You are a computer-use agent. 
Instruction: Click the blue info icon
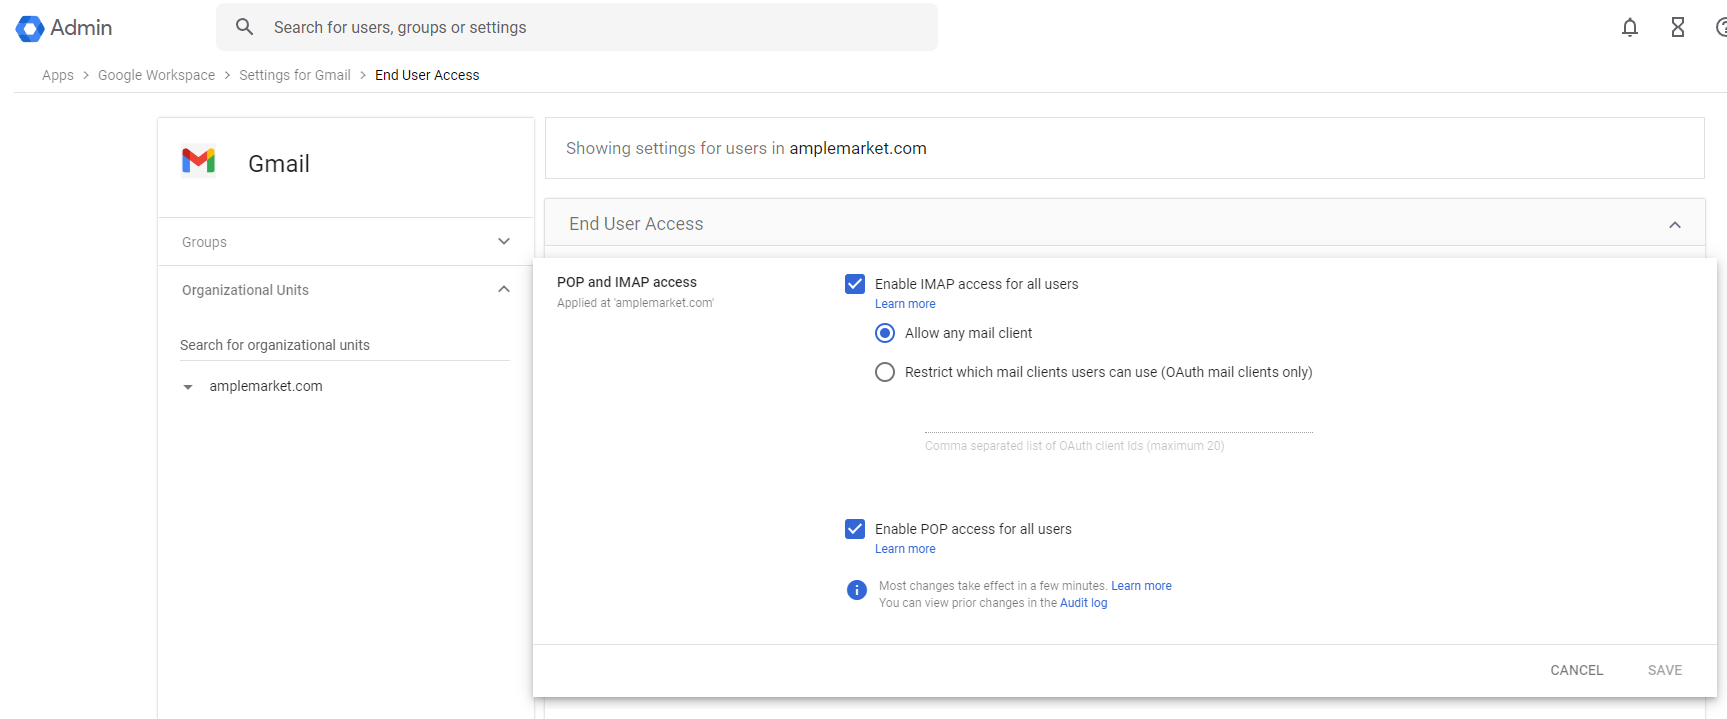pos(856,590)
